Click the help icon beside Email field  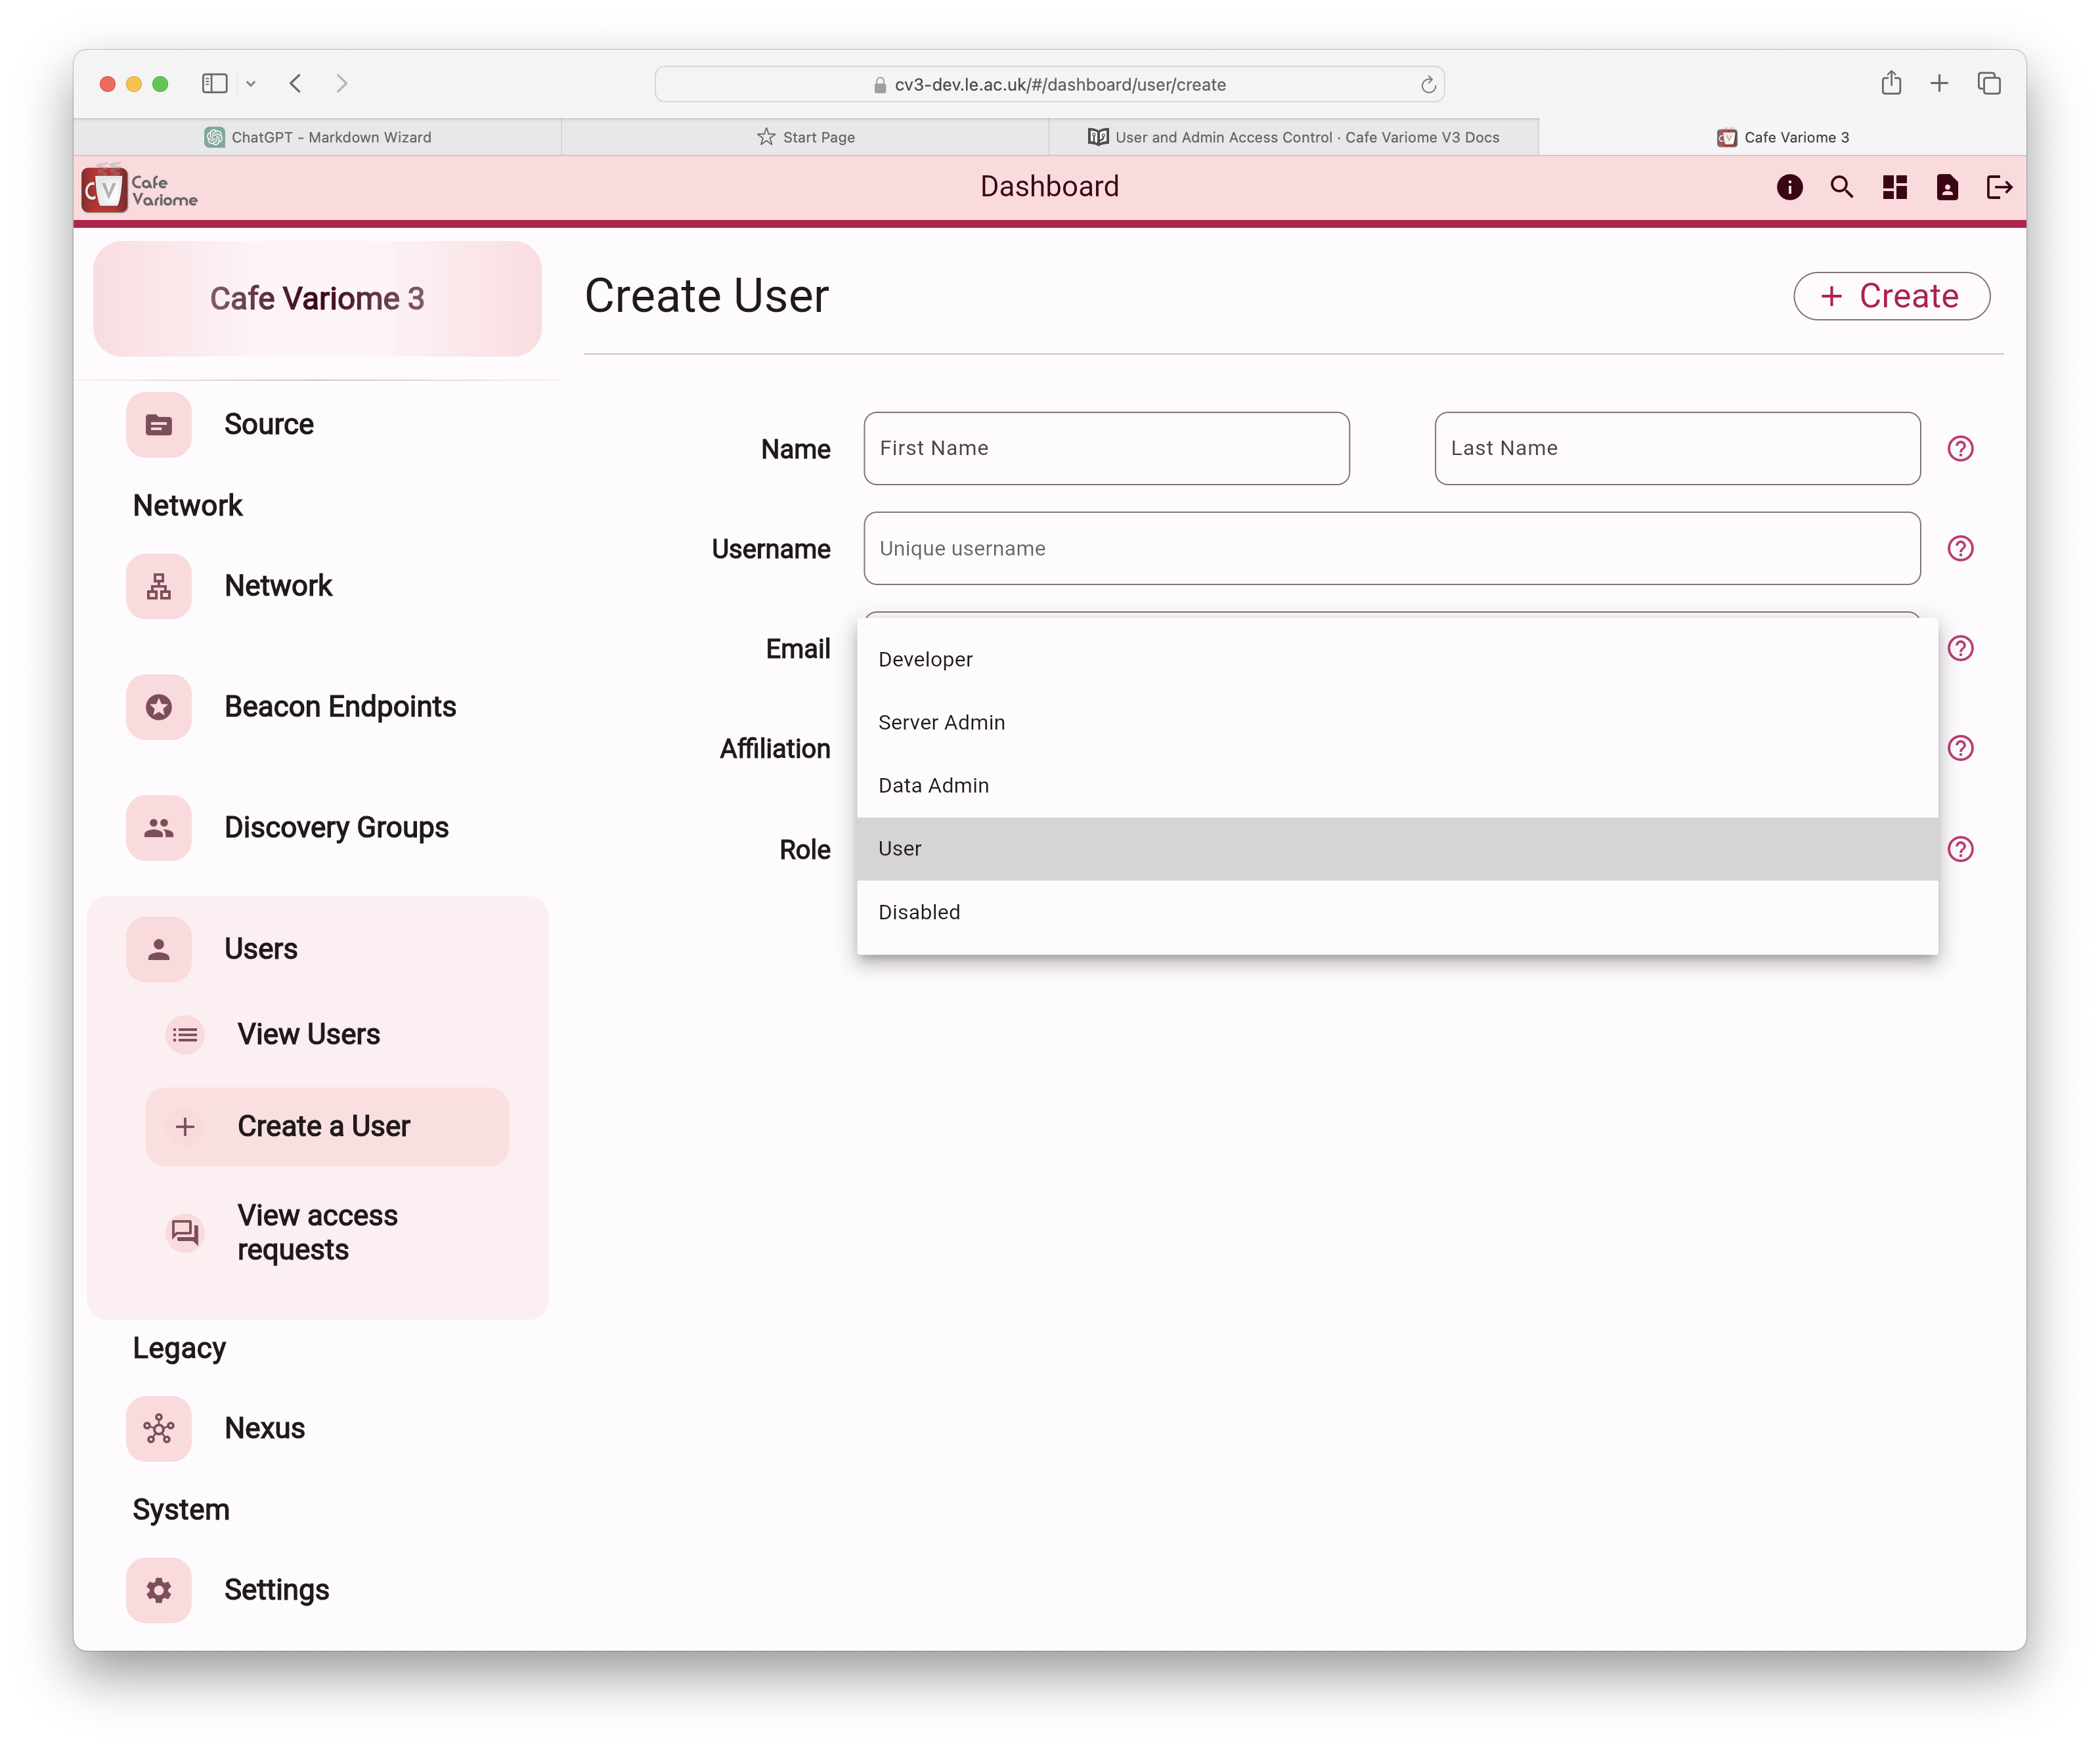[1960, 649]
